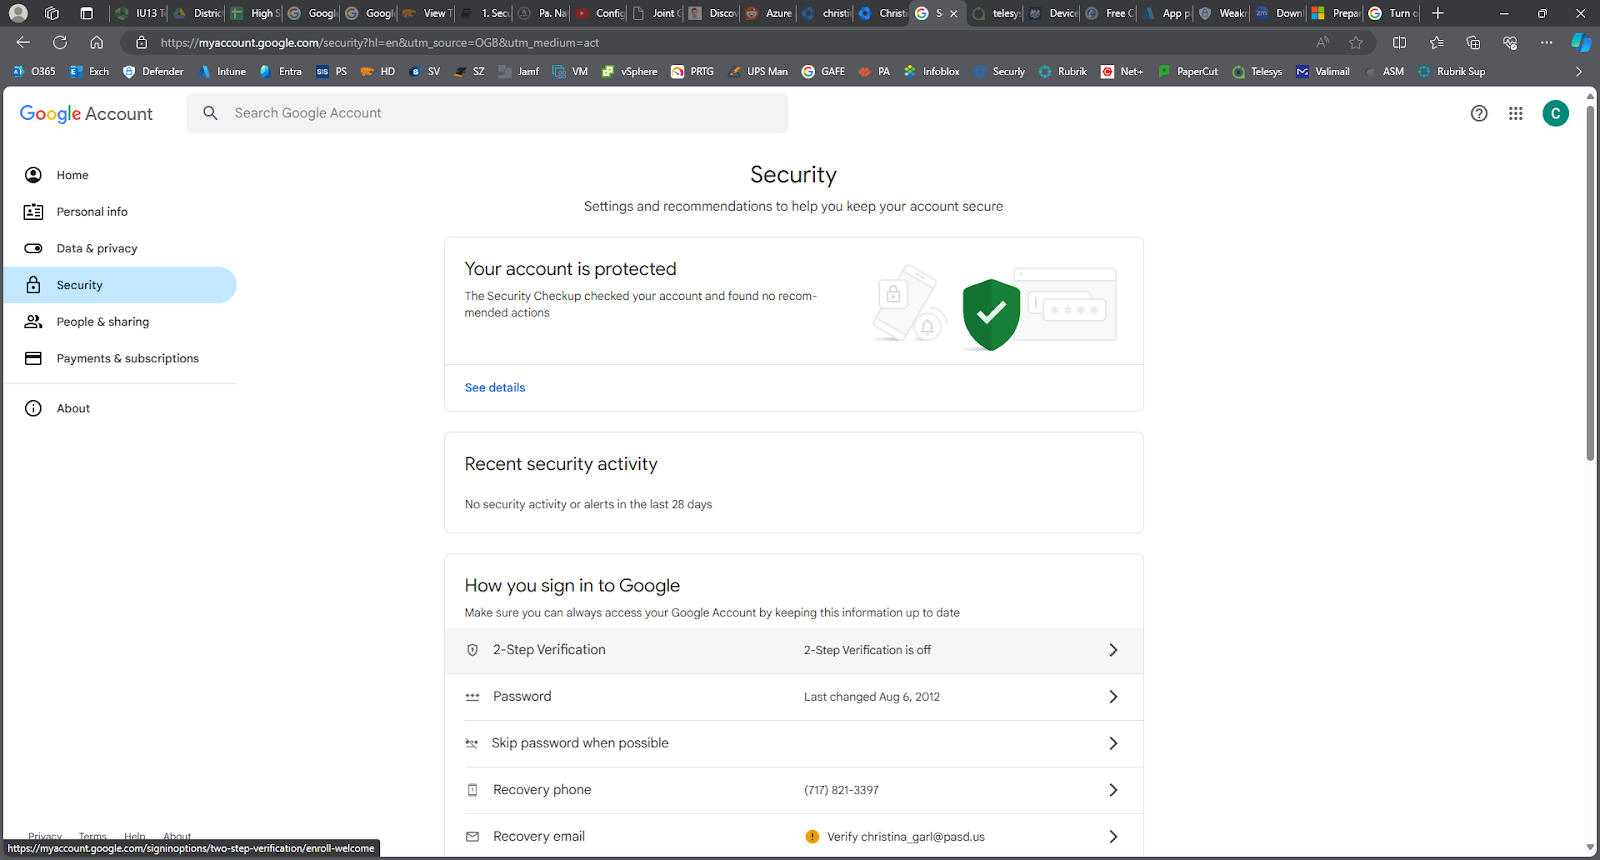The image size is (1600, 860).
Task: Open Collections icon in toolbar
Action: (x=1473, y=42)
